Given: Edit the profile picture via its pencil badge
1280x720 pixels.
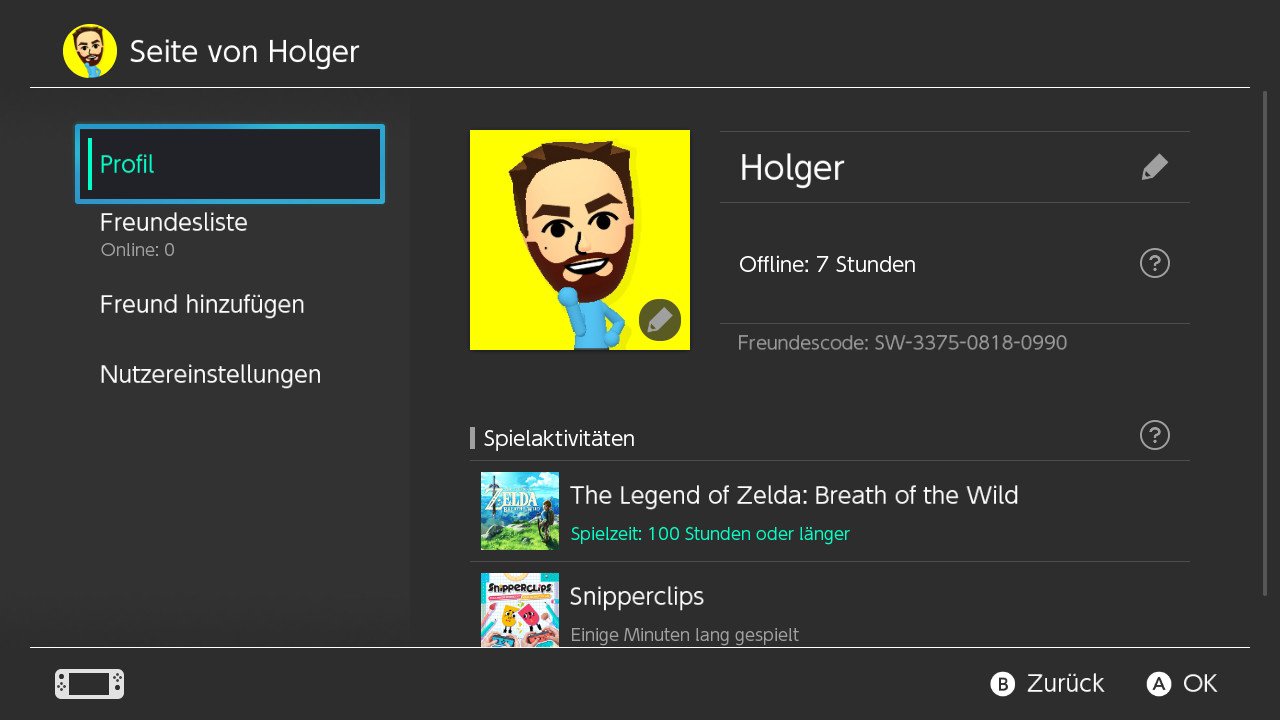Looking at the screenshot, I should (x=660, y=320).
